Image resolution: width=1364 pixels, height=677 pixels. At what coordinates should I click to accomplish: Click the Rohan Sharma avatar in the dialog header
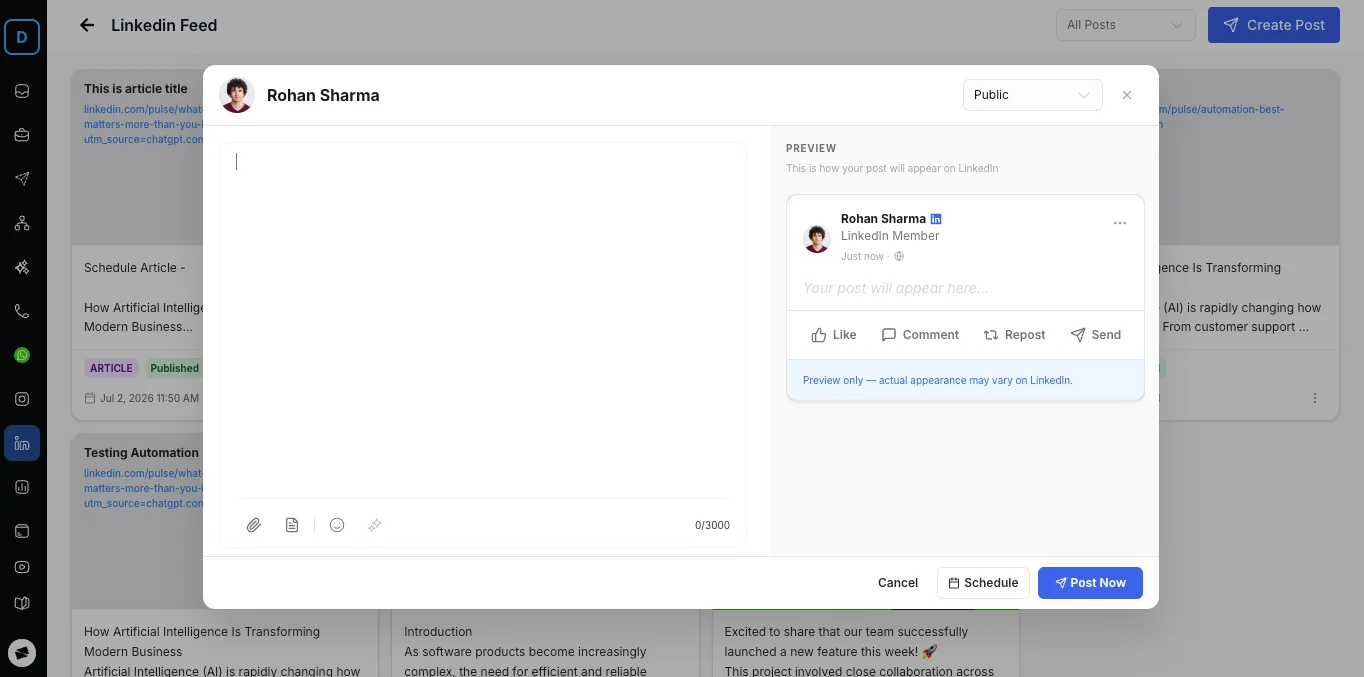coord(237,95)
